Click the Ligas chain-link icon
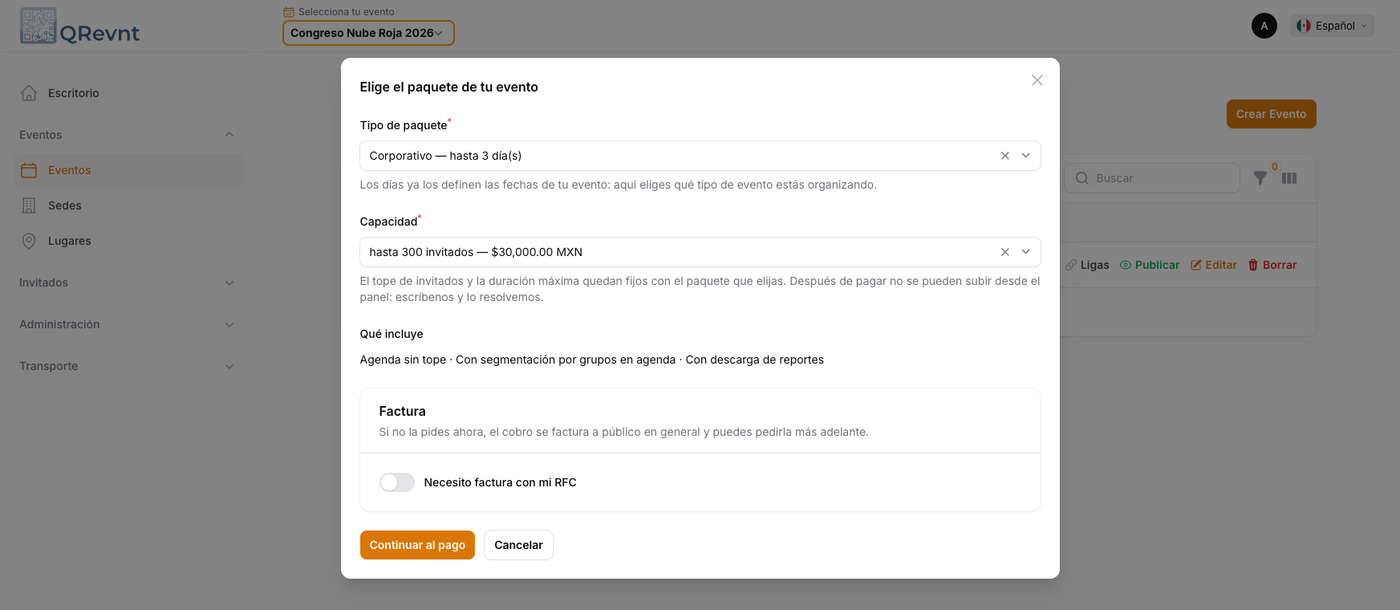Image resolution: width=1400 pixels, height=610 pixels. (x=1071, y=265)
